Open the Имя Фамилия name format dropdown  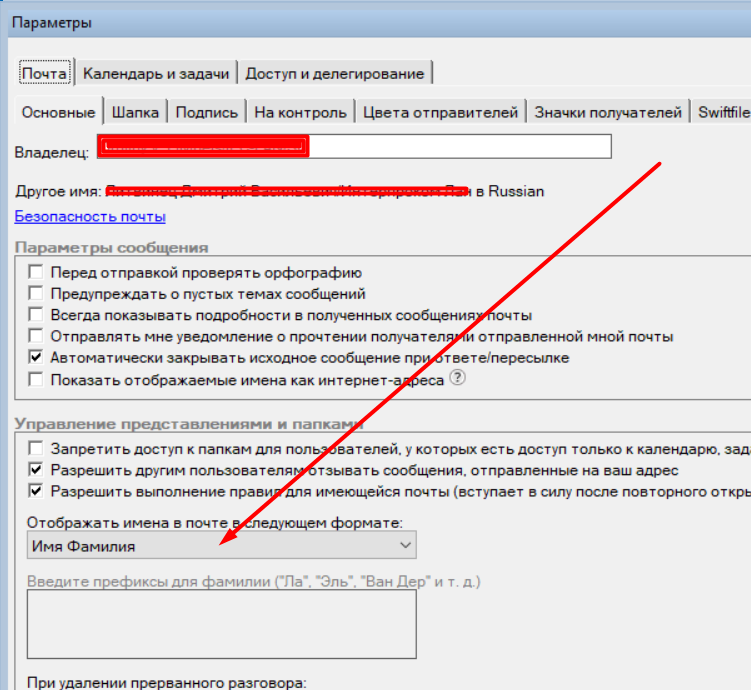click(x=221, y=545)
